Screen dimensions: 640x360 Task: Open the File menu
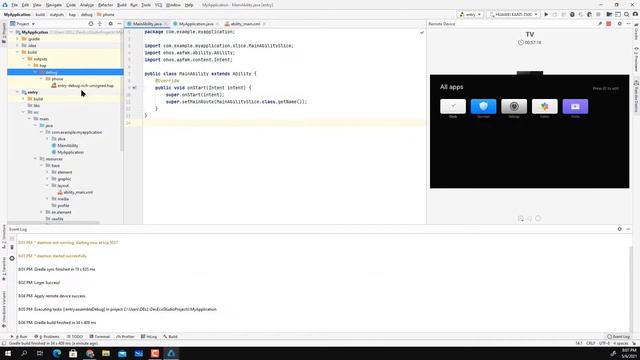[x=14, y=5]
